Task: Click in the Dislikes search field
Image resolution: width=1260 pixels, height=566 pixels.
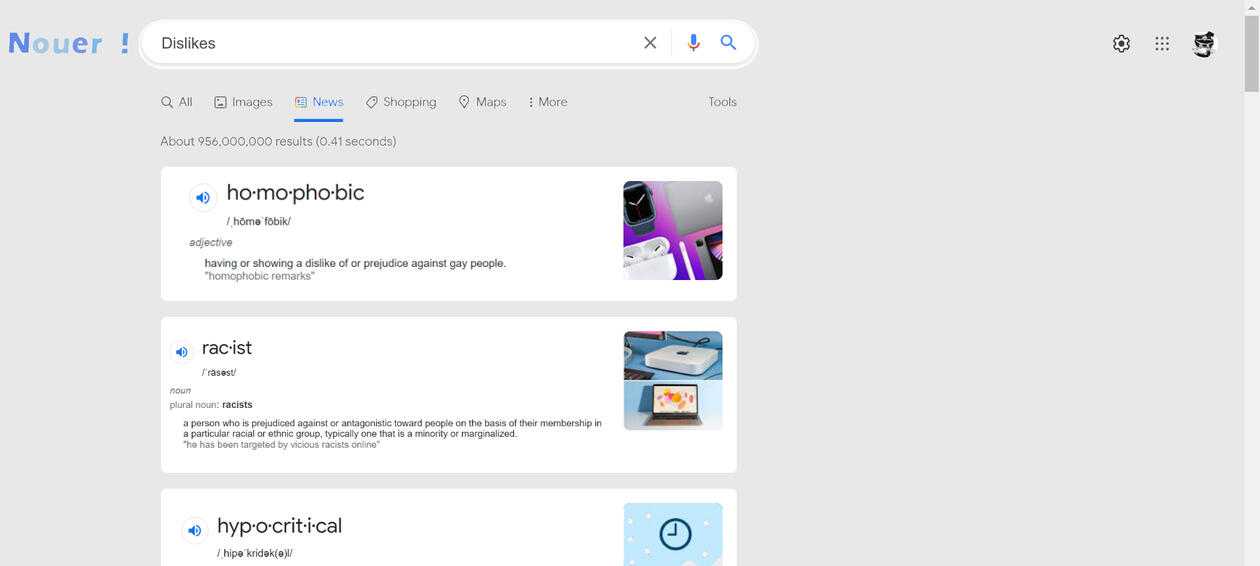Action: [x=390, y=43]
